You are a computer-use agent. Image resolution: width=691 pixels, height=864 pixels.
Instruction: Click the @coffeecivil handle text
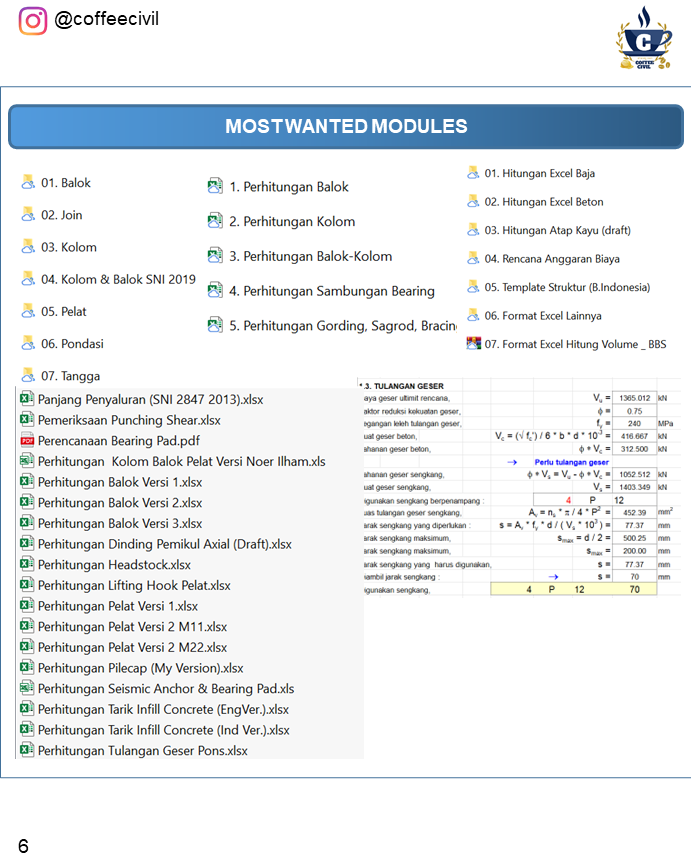click(x=106, y=19)
